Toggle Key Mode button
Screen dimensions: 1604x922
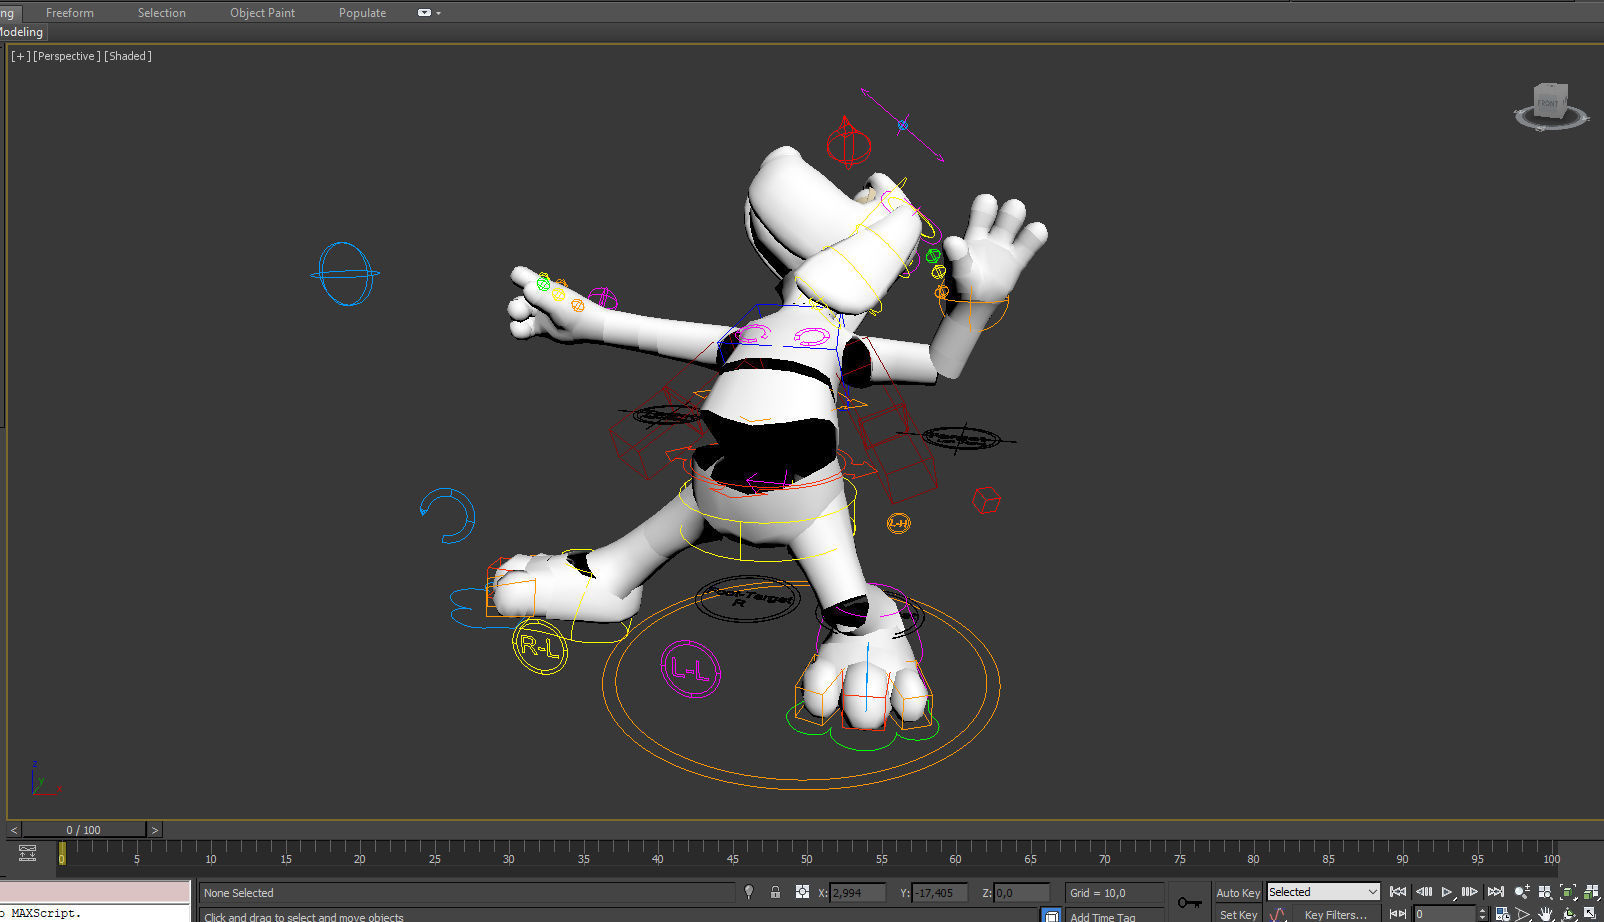point(1398,914)
